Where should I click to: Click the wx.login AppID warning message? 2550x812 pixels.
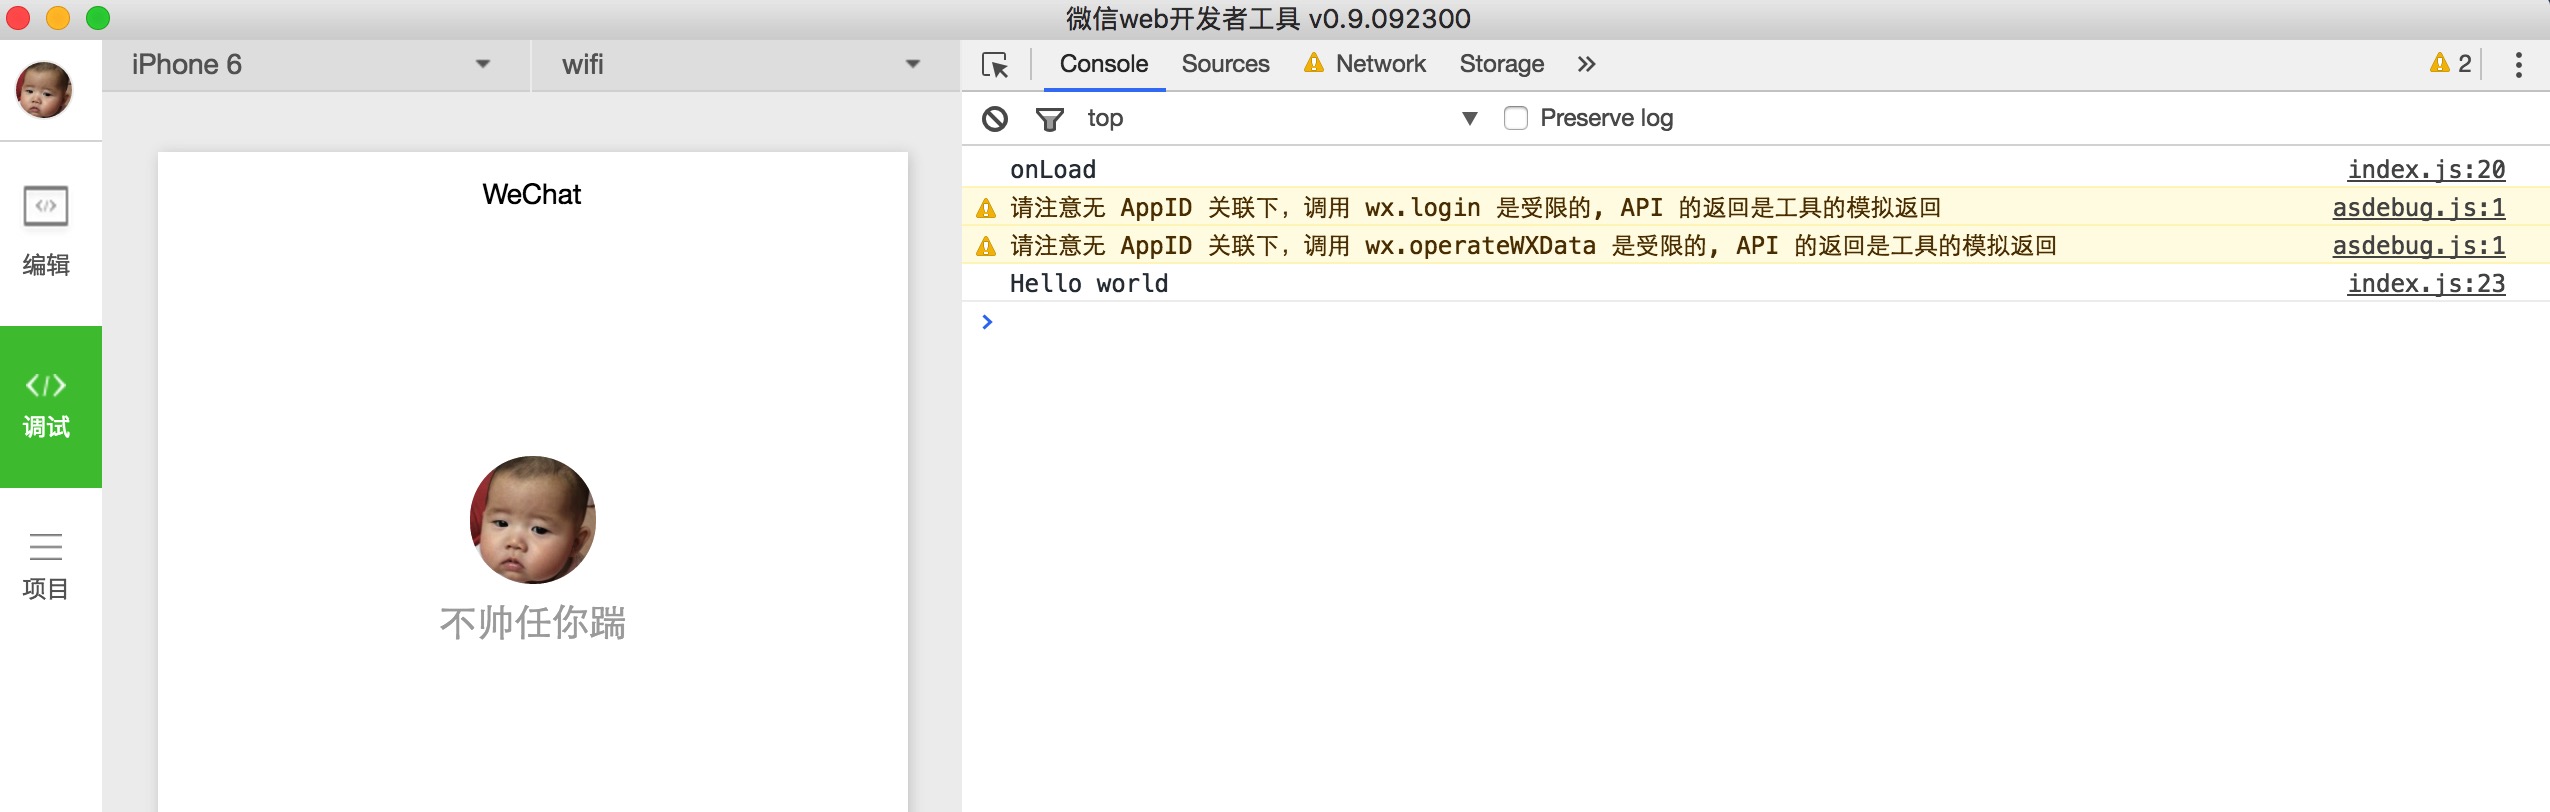(x=1475, y=208)
